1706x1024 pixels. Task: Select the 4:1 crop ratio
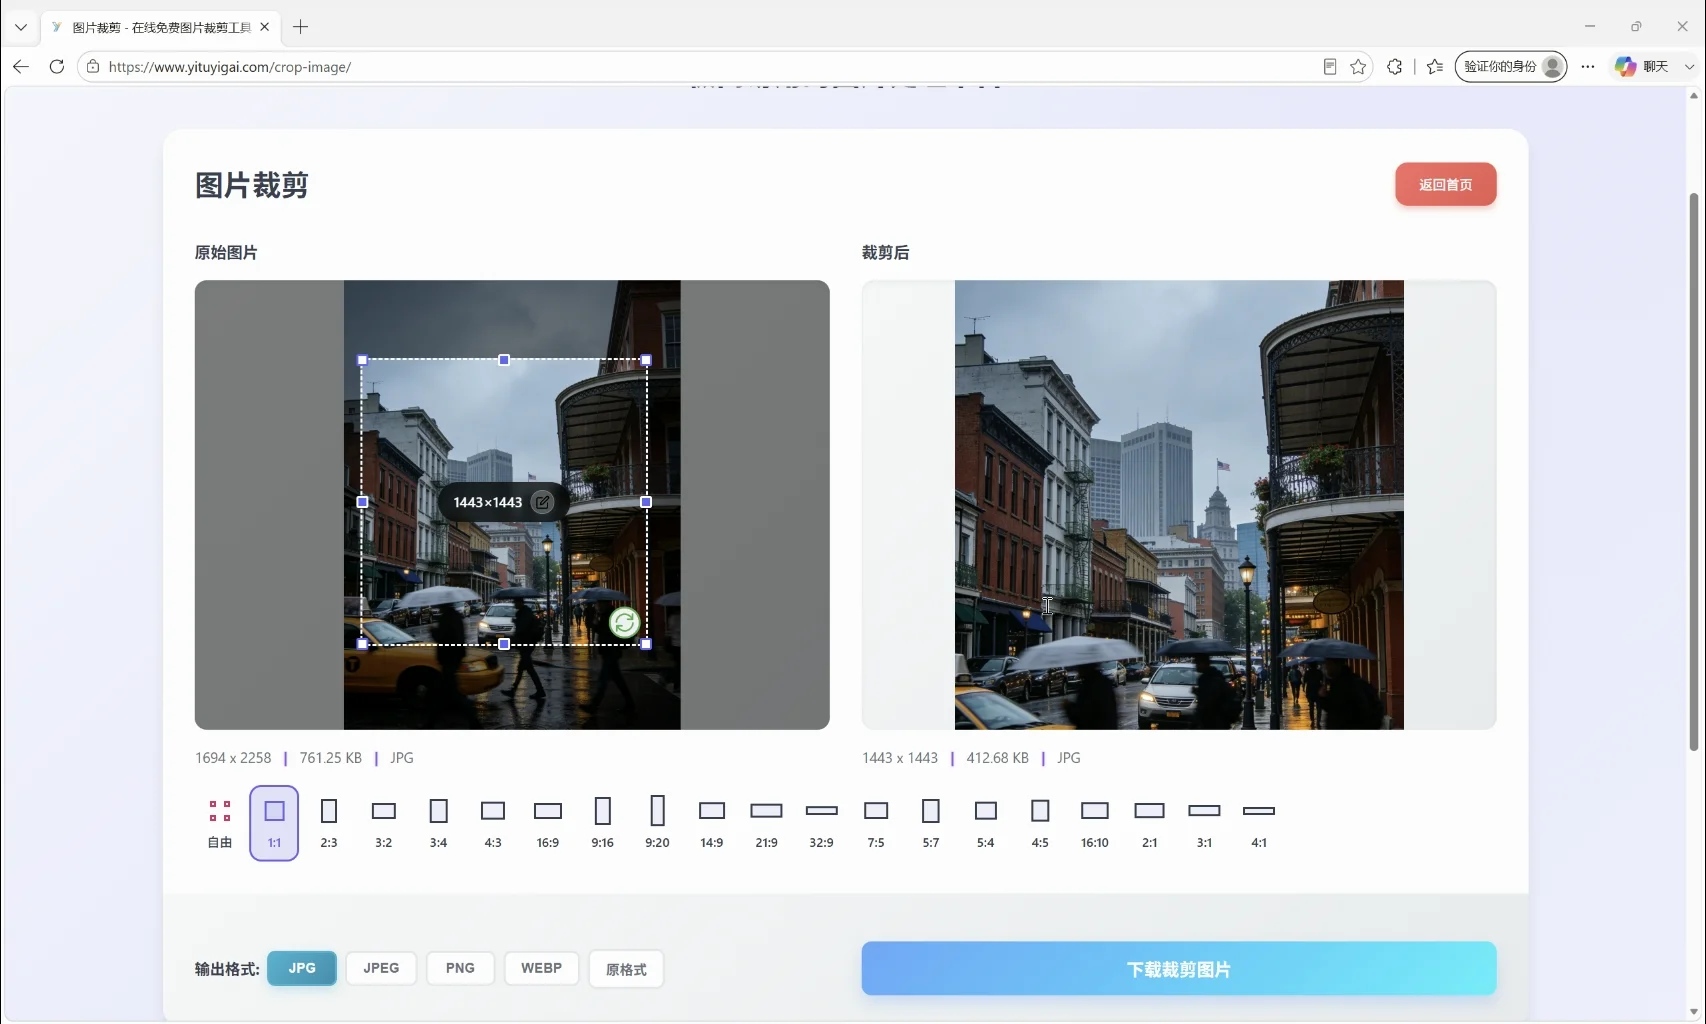coord(1259,823)
